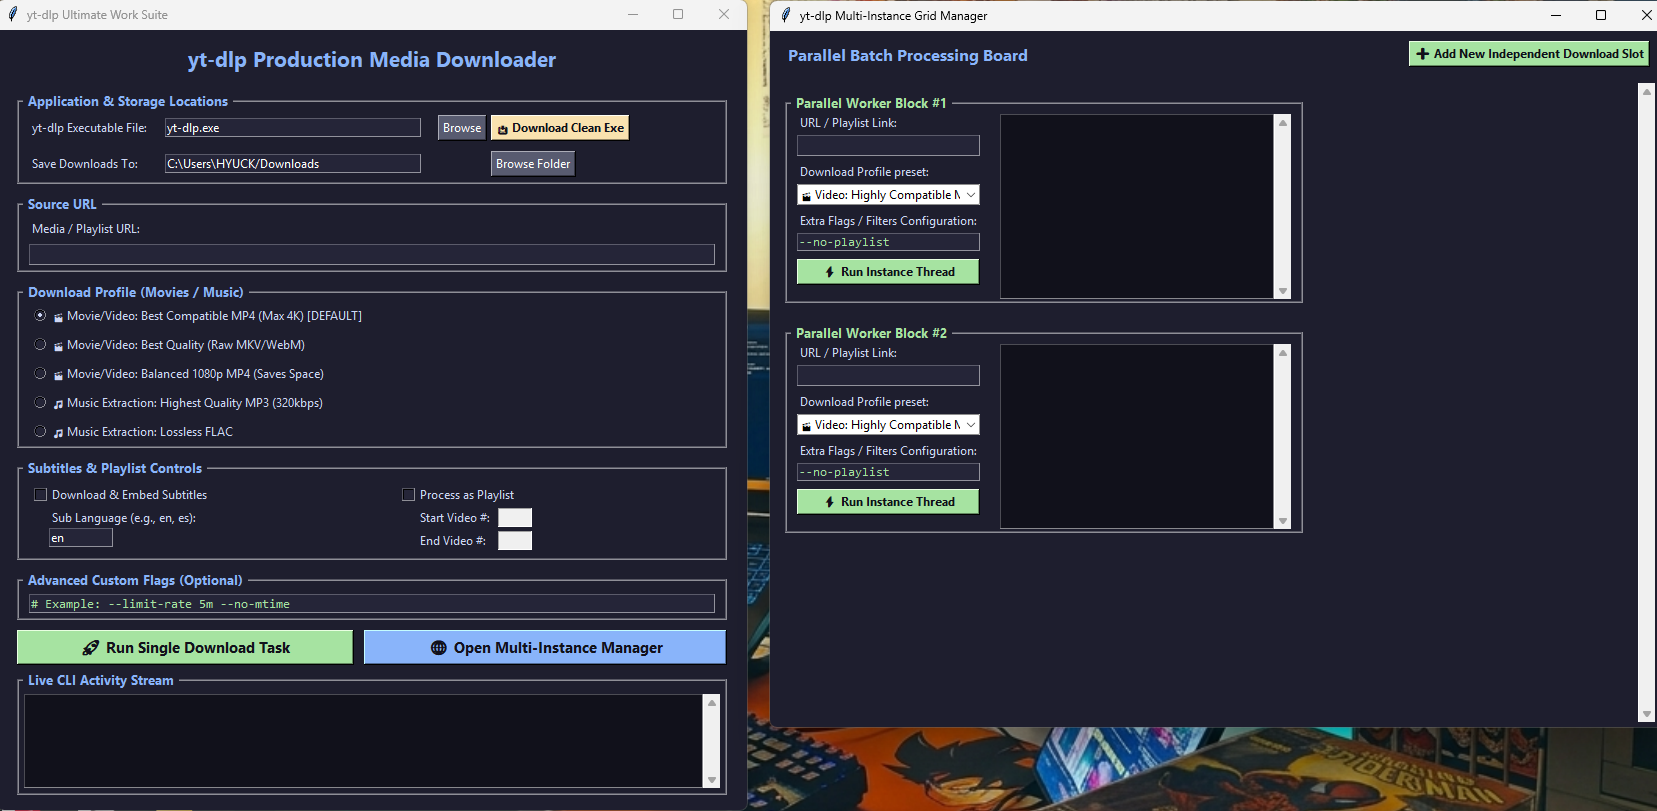
Task: Toggle the Process as Playlist checkbox
Action: click(408, 495)
